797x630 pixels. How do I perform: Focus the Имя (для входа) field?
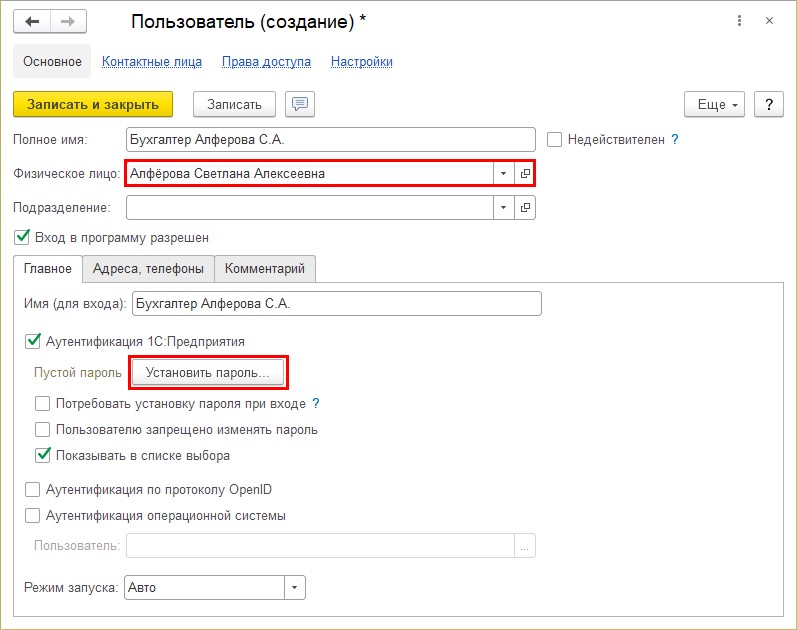pyautogui.click(x=336, y=304)
